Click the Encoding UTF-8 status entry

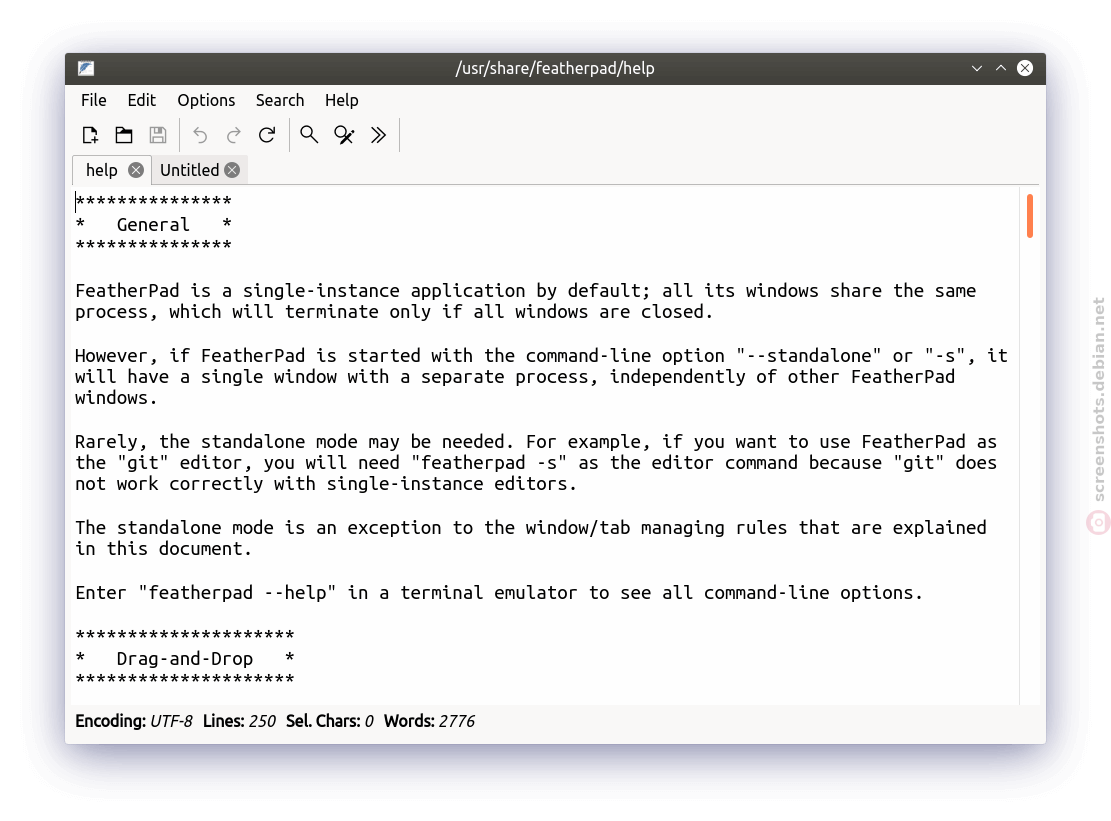[x=134, y=721]
